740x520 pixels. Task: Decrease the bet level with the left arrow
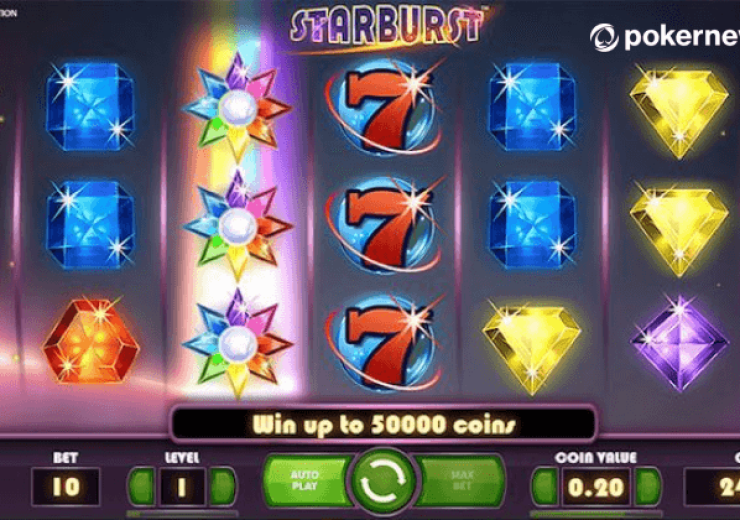pos(142,486)
